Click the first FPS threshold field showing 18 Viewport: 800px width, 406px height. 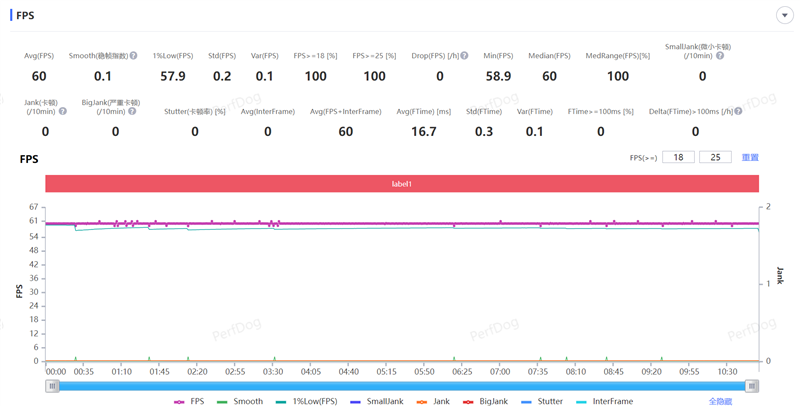pos(678,157)
